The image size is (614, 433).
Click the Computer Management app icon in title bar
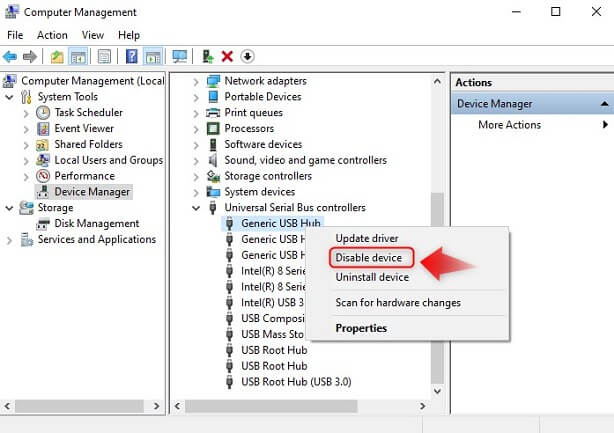pyautogui.click(x=11, y=12)
